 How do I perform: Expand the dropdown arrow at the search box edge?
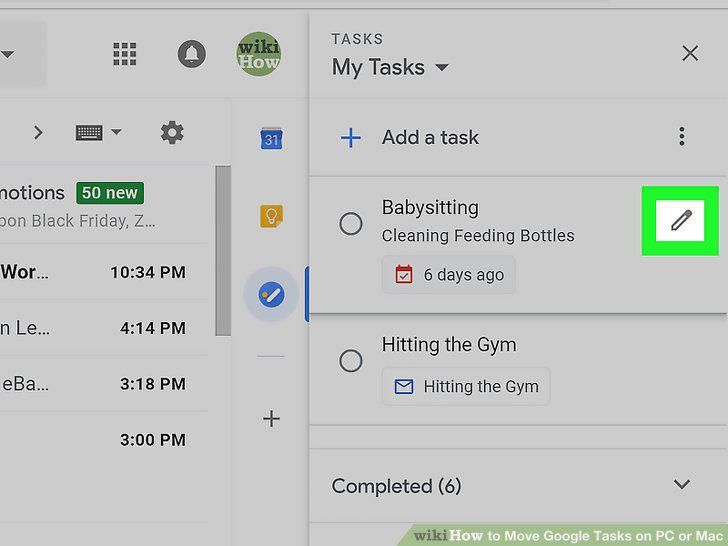6,54
